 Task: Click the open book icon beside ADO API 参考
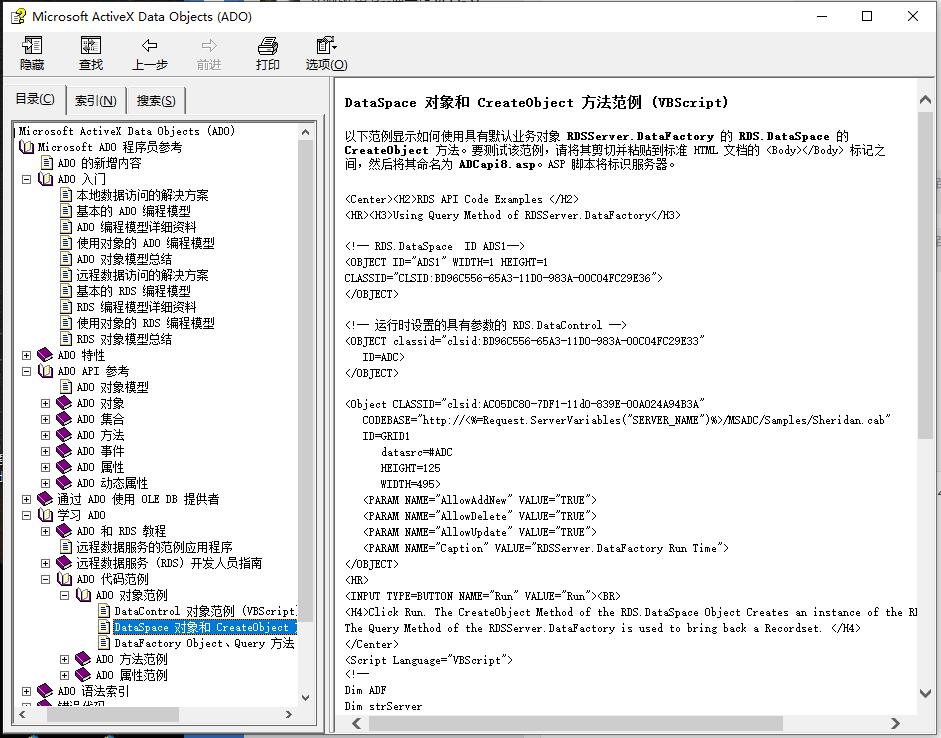tap(46, 371)
